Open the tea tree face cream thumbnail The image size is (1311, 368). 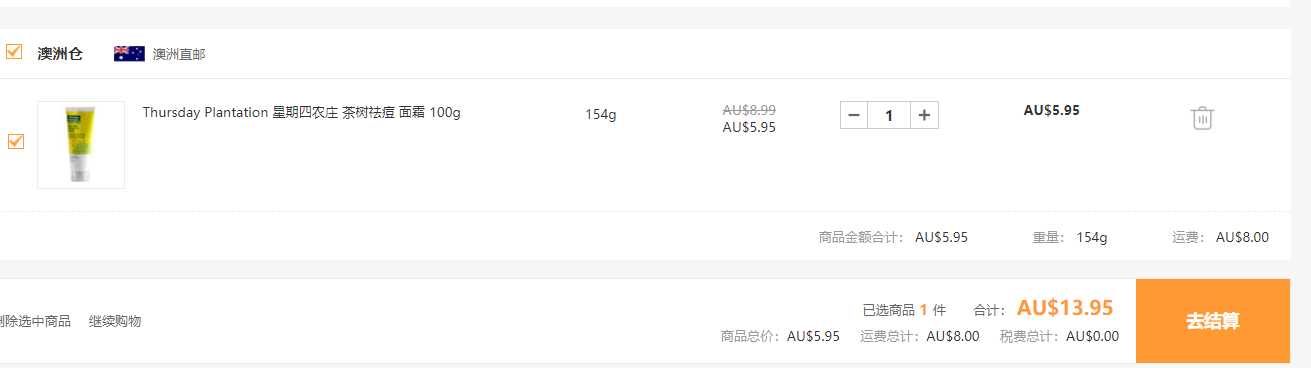(81, 145)
